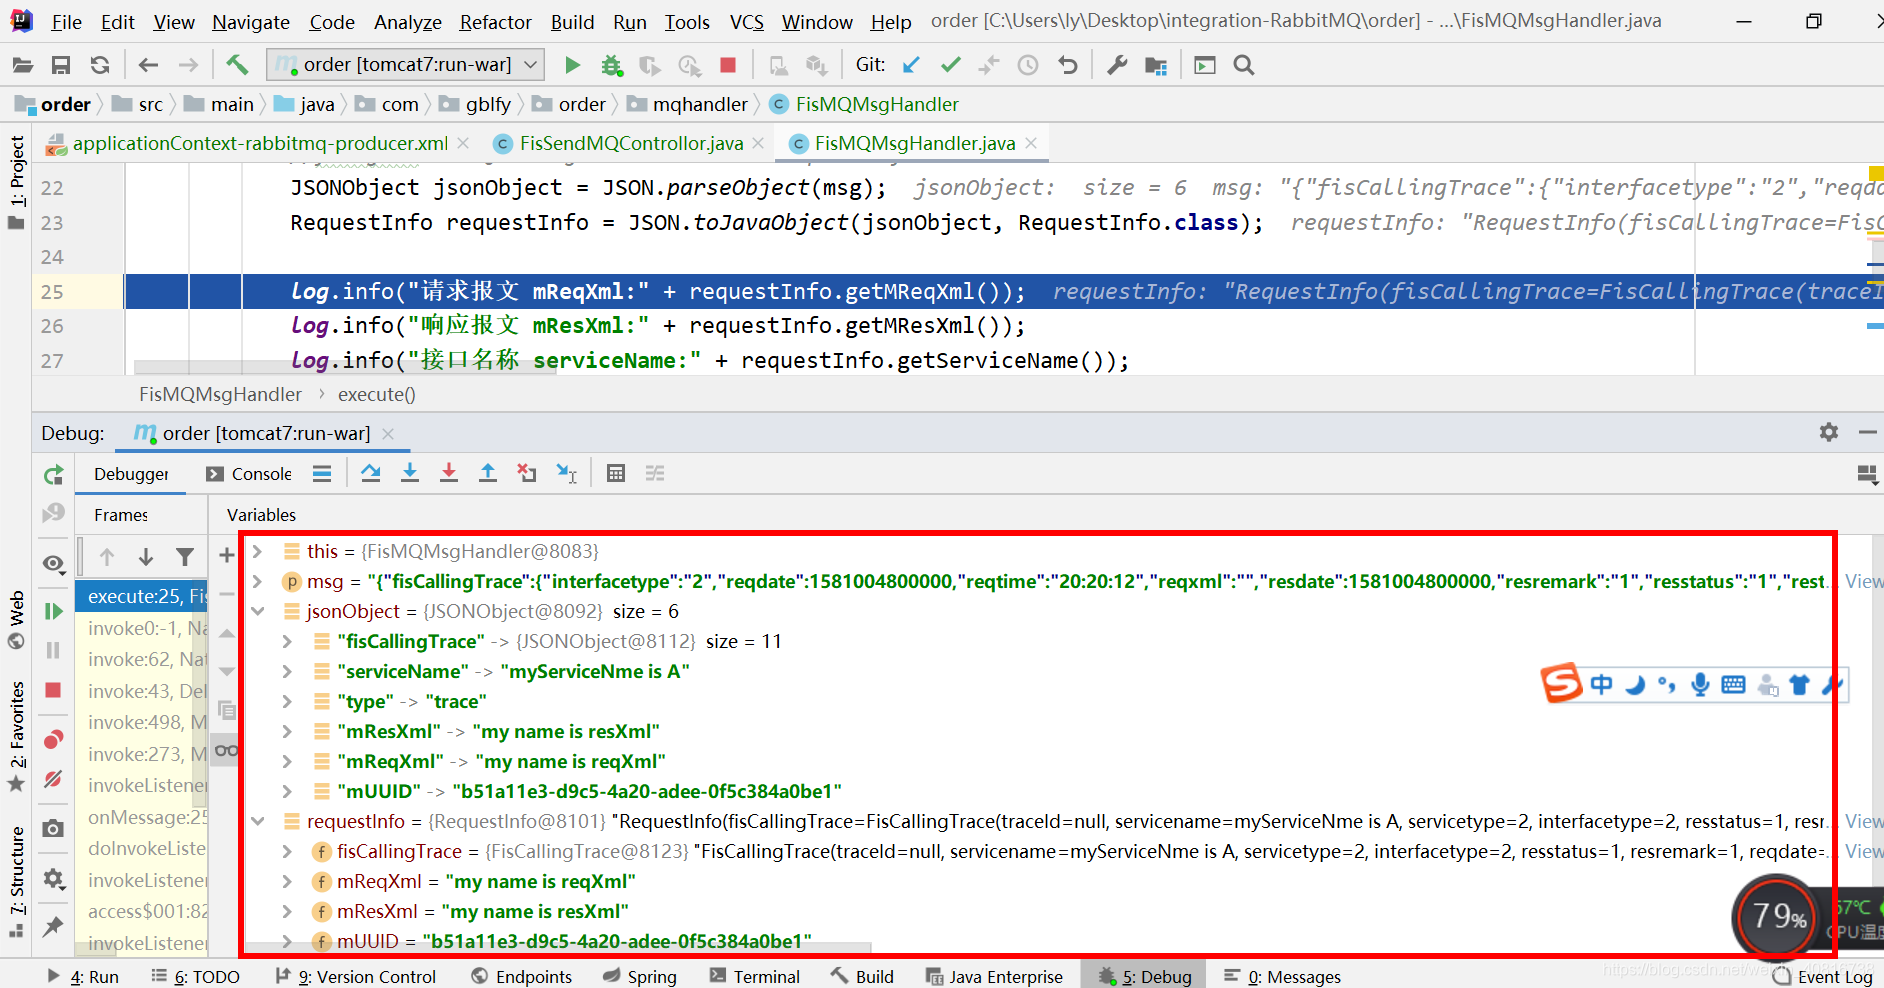This screenshot has width=1884, height=988.
Task: Collapse the jsonObject variable node
Action: [x=257, y=611]
